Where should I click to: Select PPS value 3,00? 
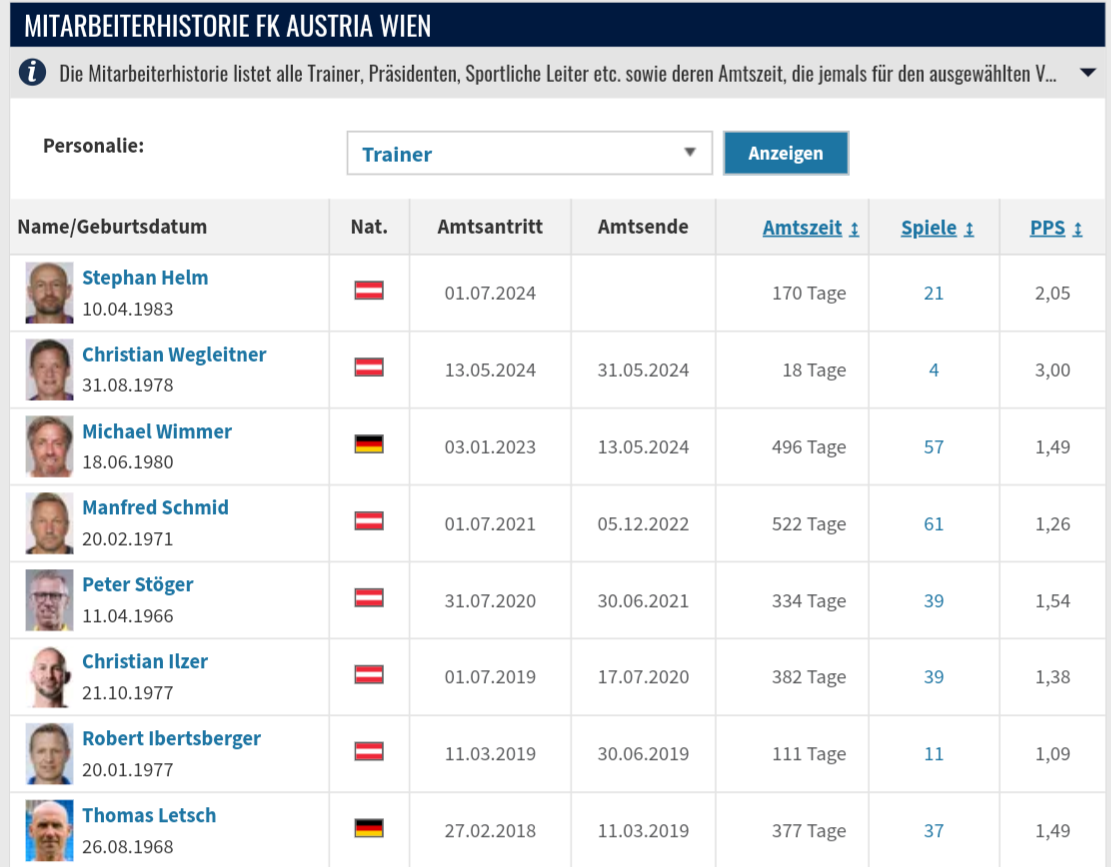click(1052, 370)
